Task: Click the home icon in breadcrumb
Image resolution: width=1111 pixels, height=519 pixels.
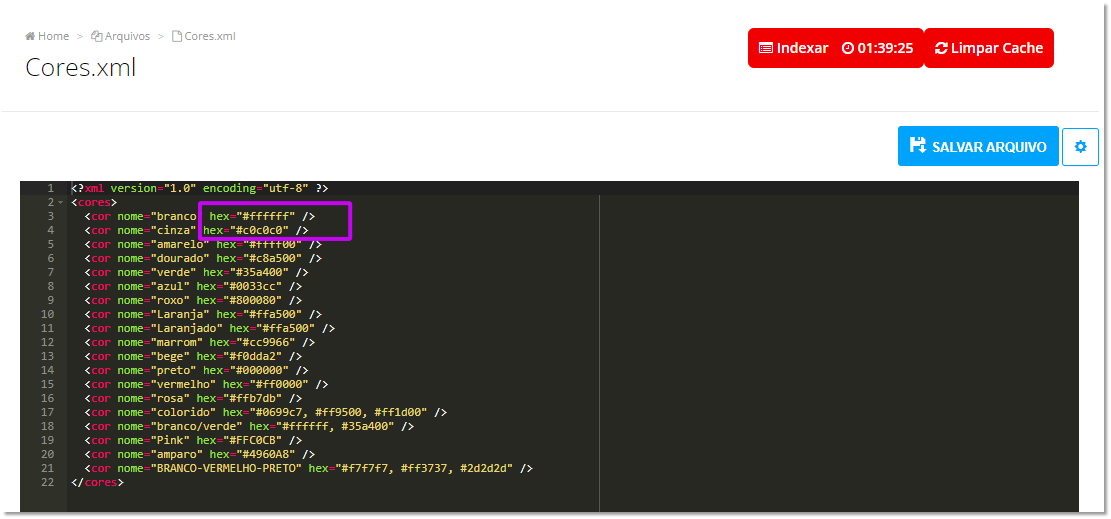Action: pos(30,36)
